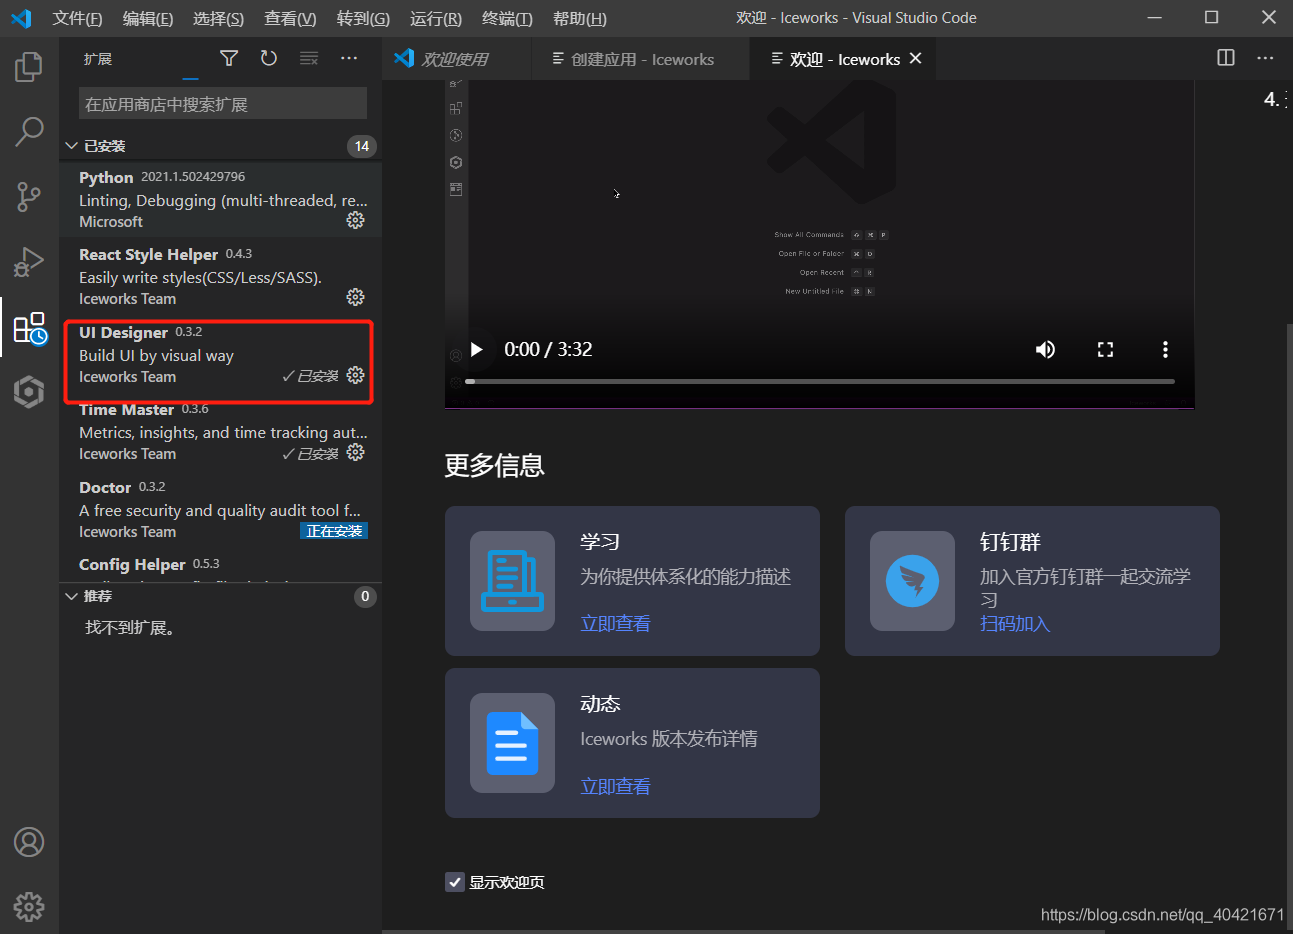The image size is (1293, 934).
Task: Open Run and Debug view
Action: pos(28,262)
